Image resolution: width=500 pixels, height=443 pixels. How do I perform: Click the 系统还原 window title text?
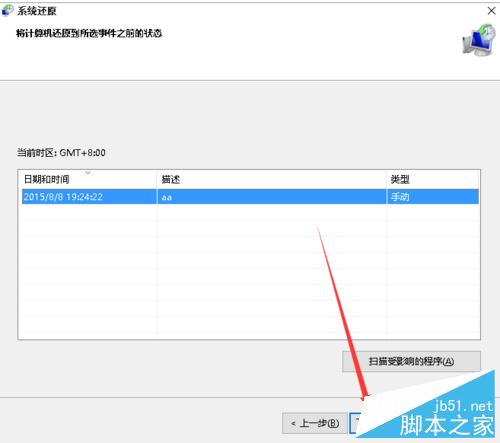click(x=37, y=11)
